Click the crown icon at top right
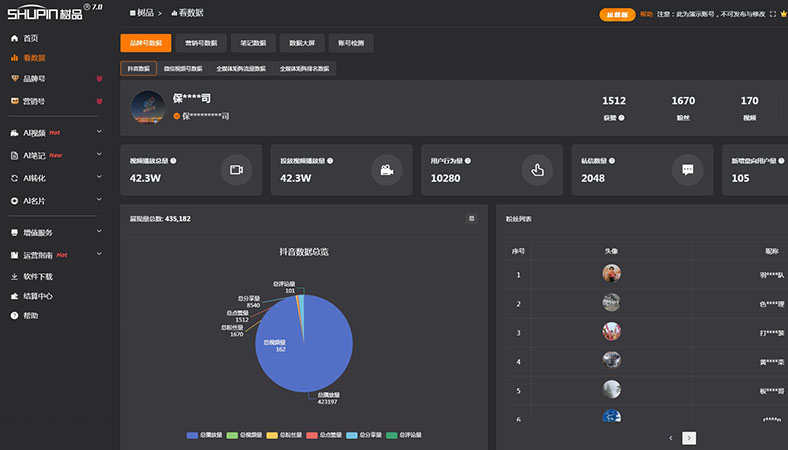Viewport: 788px width, 450px height. [783, 14]
